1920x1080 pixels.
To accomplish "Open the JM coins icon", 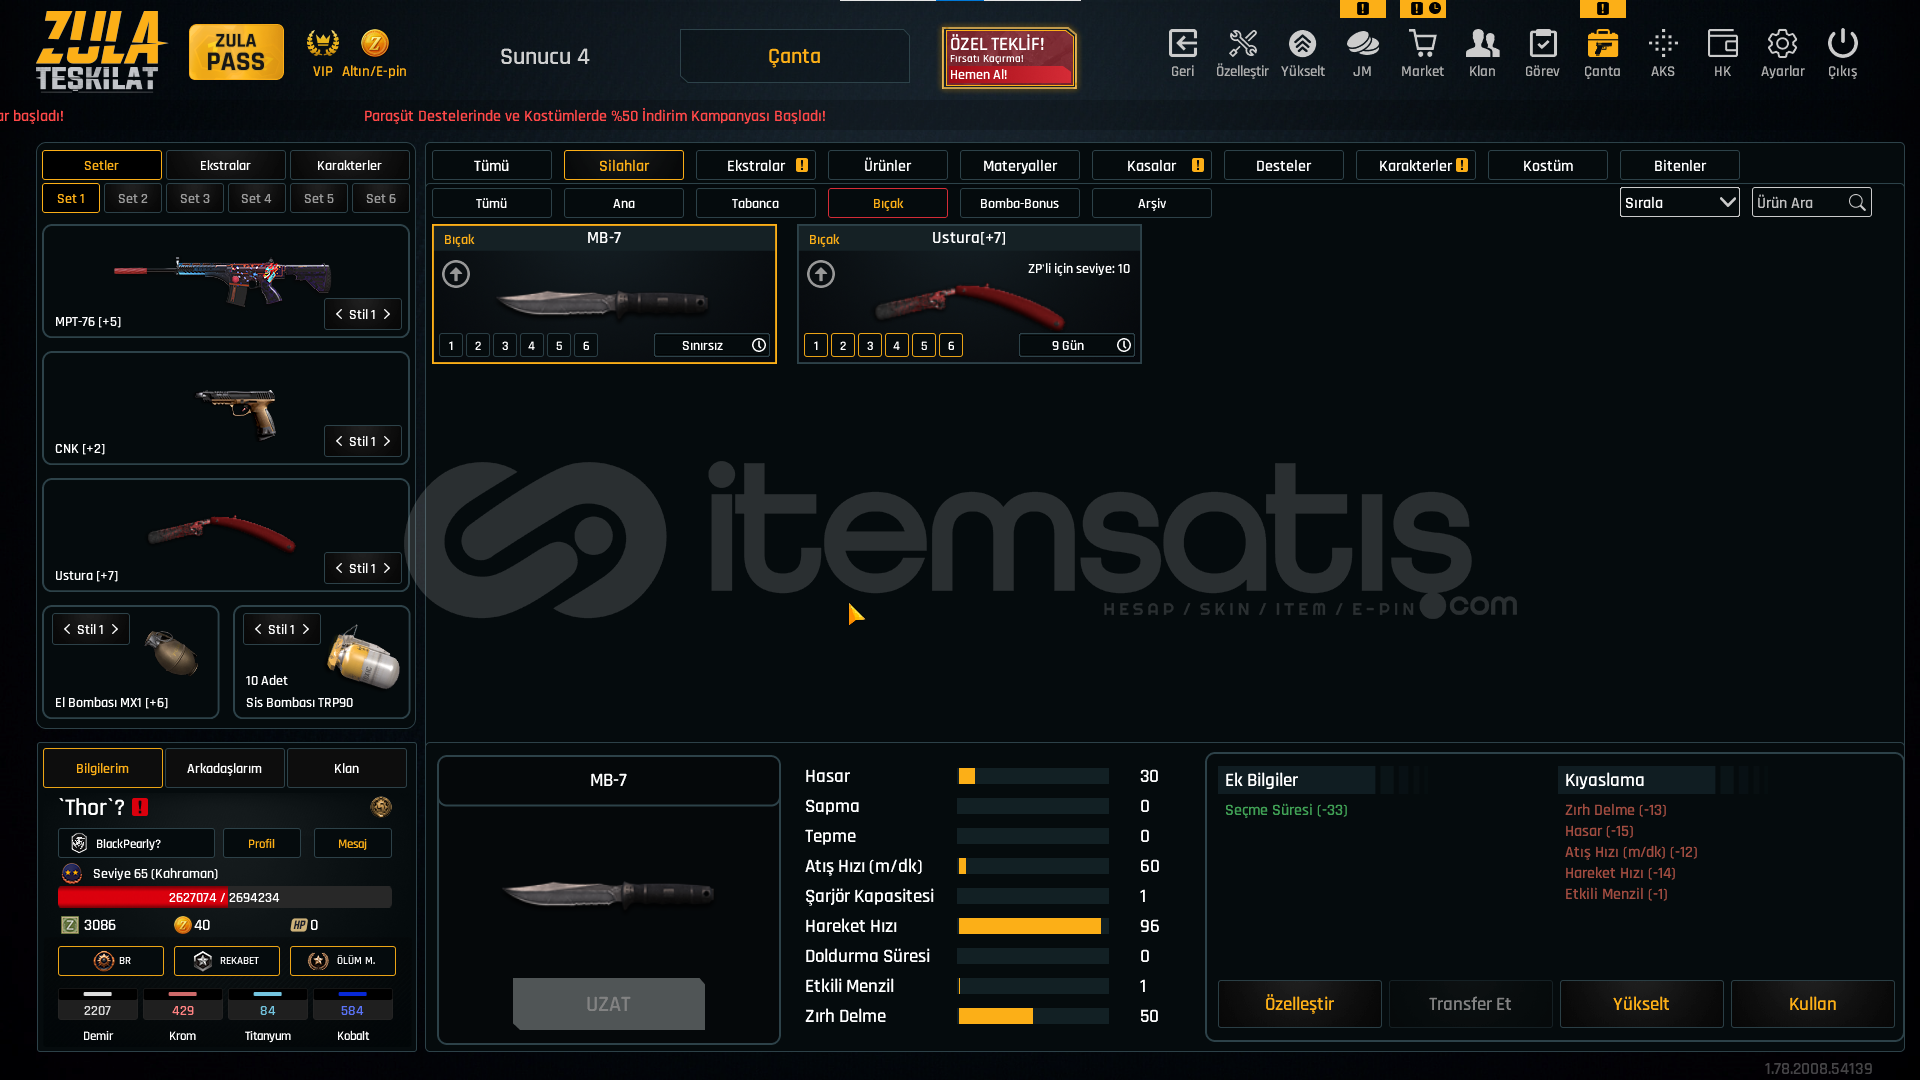I will 1362,44.
